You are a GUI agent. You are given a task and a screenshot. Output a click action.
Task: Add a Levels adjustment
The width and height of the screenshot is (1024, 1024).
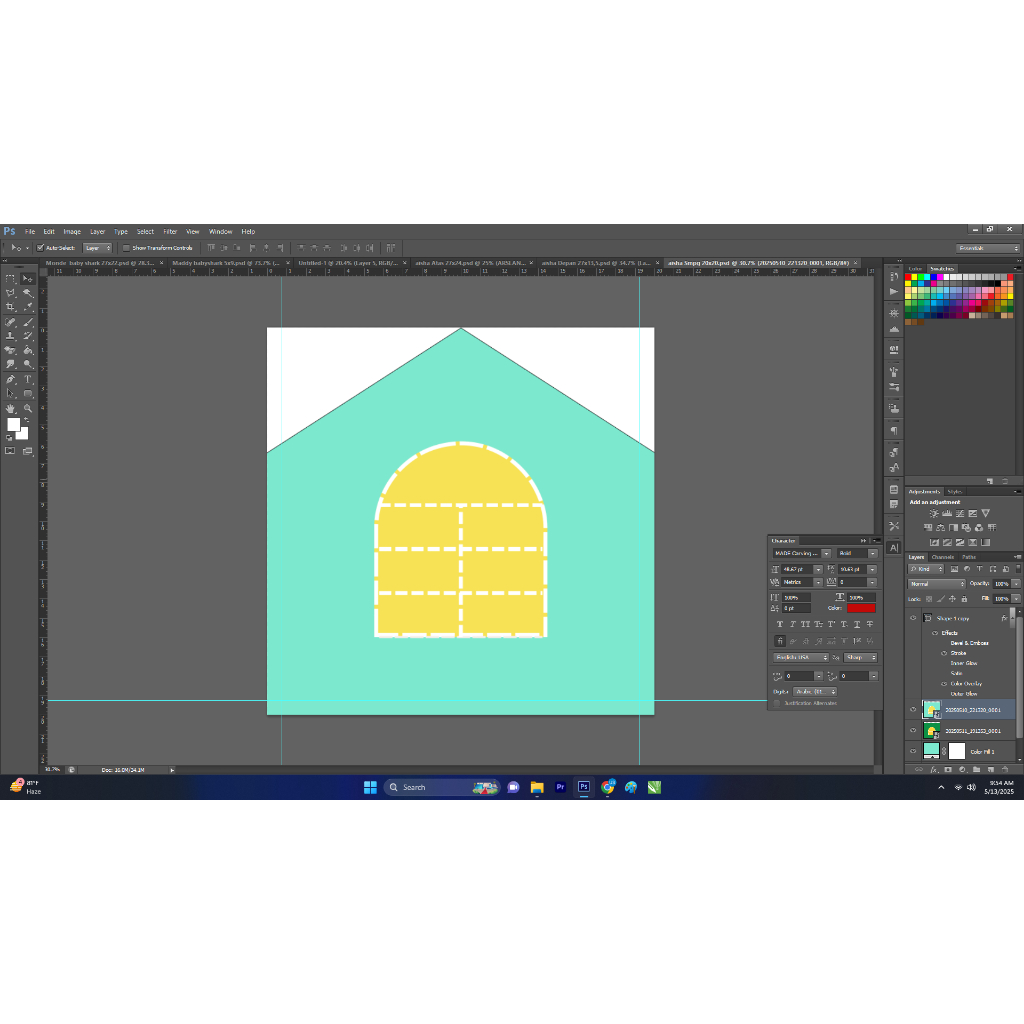click(x=947, y=514)
